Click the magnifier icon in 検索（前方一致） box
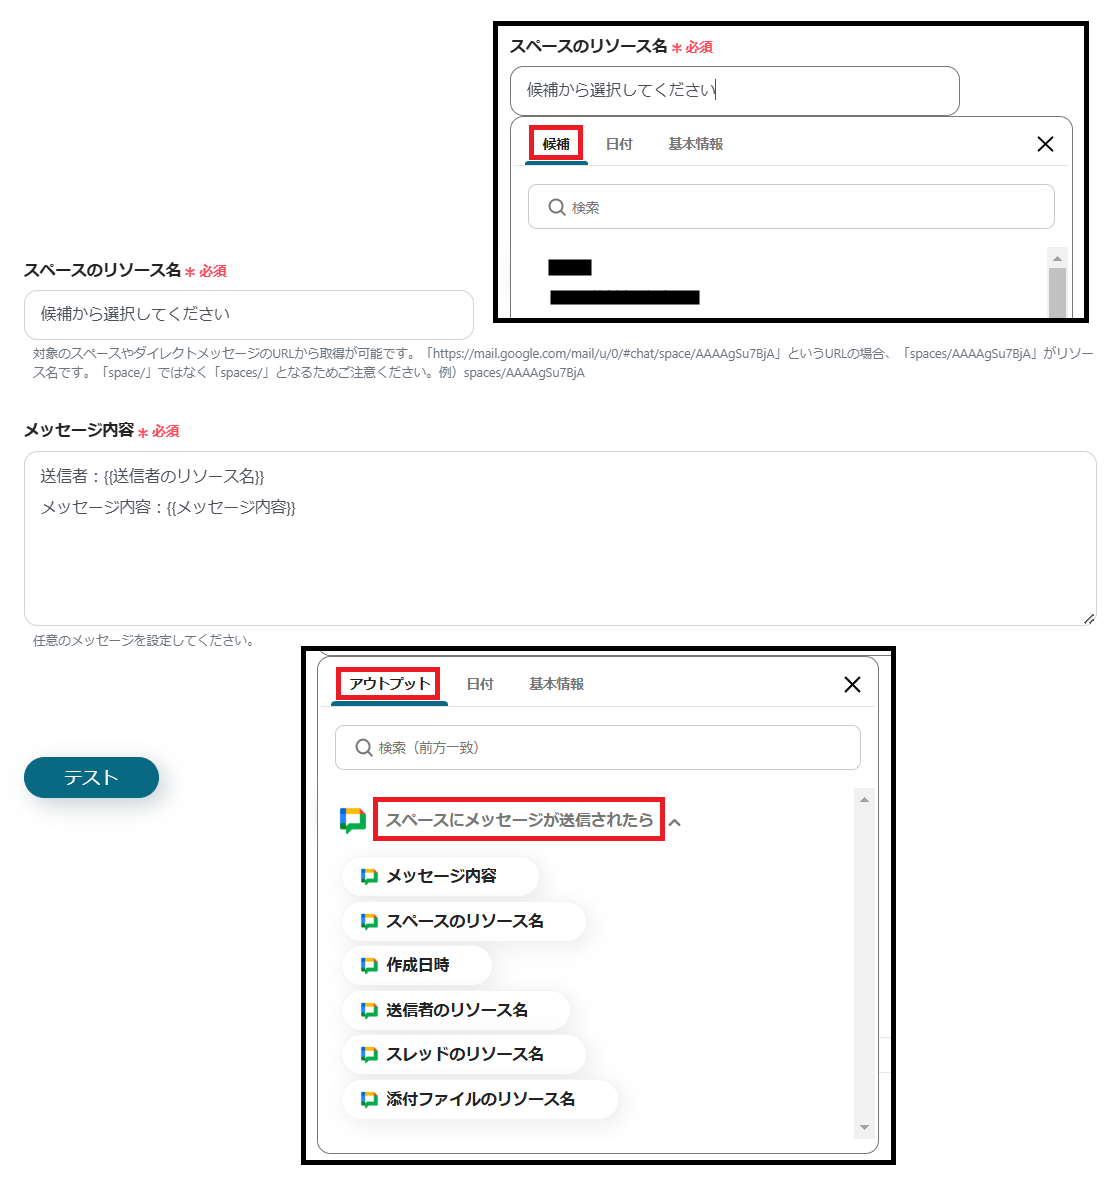The width and height of the screenshot is (1120, 1186). (x=364, y=747)
